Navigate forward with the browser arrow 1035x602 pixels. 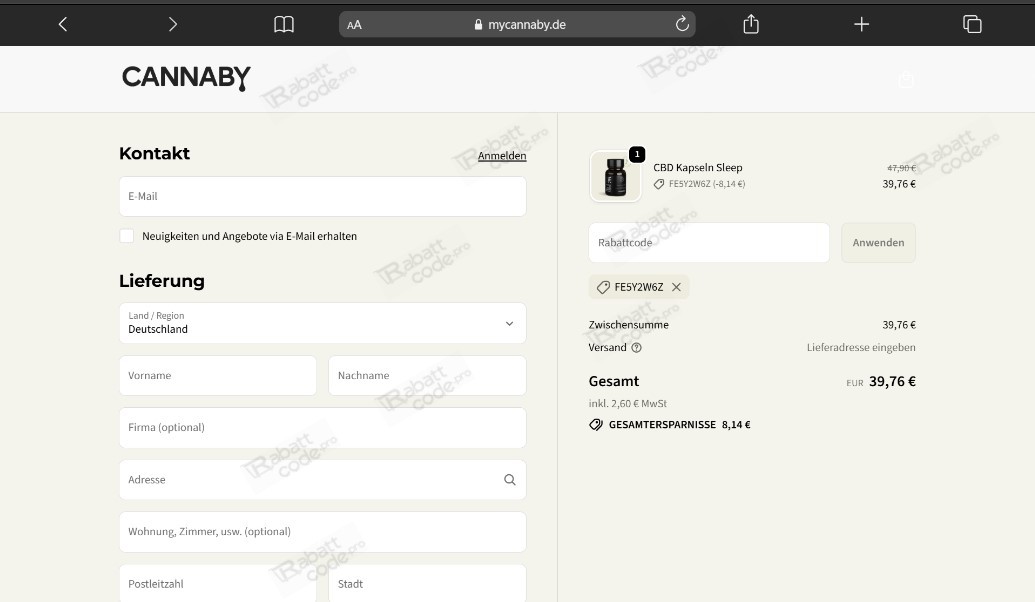tap(172, 24)
